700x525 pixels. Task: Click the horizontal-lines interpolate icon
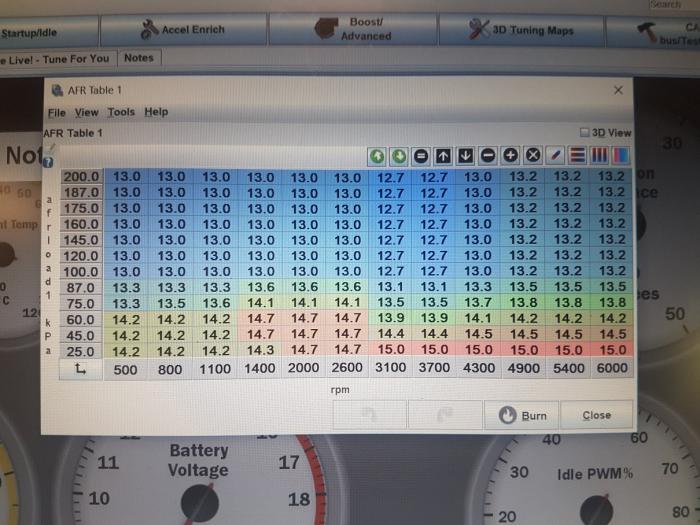(575, 156)
